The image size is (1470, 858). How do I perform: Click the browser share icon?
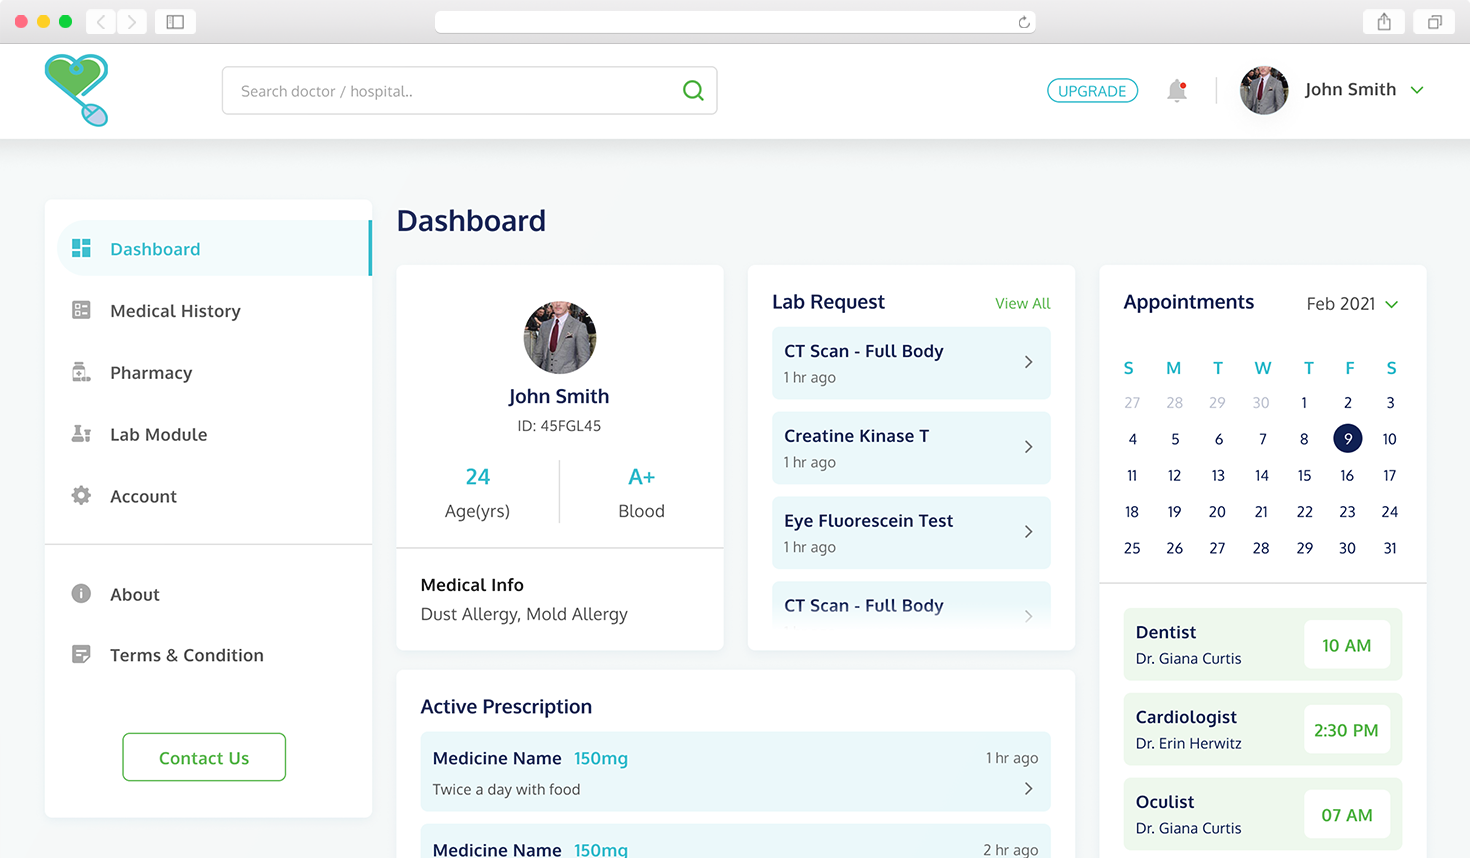click(1384, 22)
